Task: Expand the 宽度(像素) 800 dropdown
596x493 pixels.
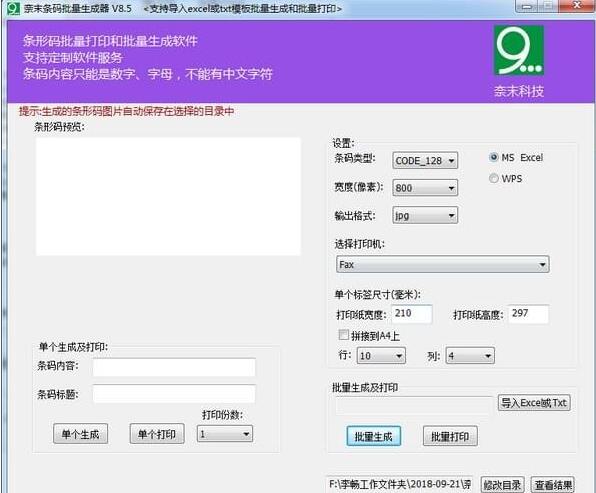Action: 425,188
